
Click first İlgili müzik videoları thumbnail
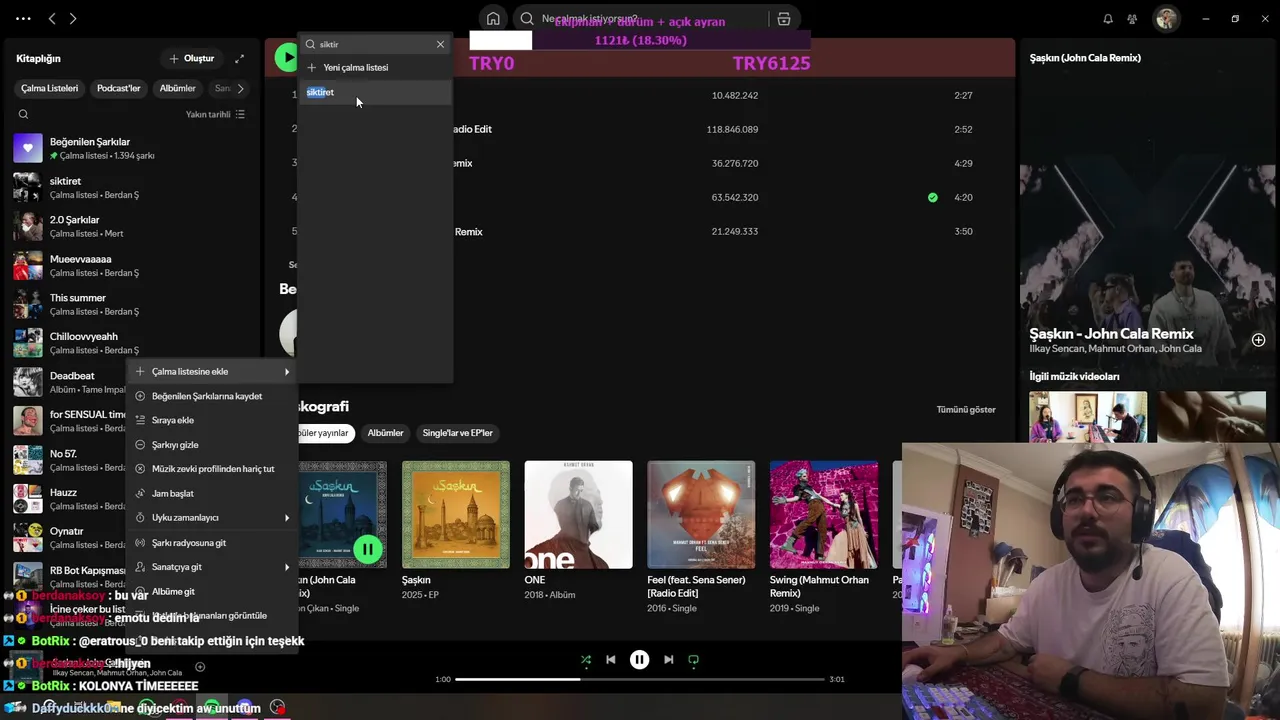tap(1088, 416)
